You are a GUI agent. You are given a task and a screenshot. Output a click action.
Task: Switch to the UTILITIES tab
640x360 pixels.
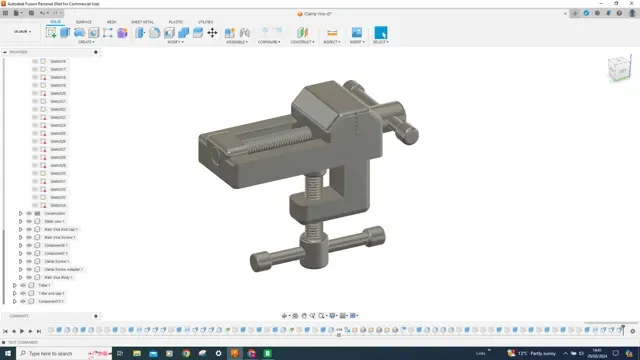(205, 22)
